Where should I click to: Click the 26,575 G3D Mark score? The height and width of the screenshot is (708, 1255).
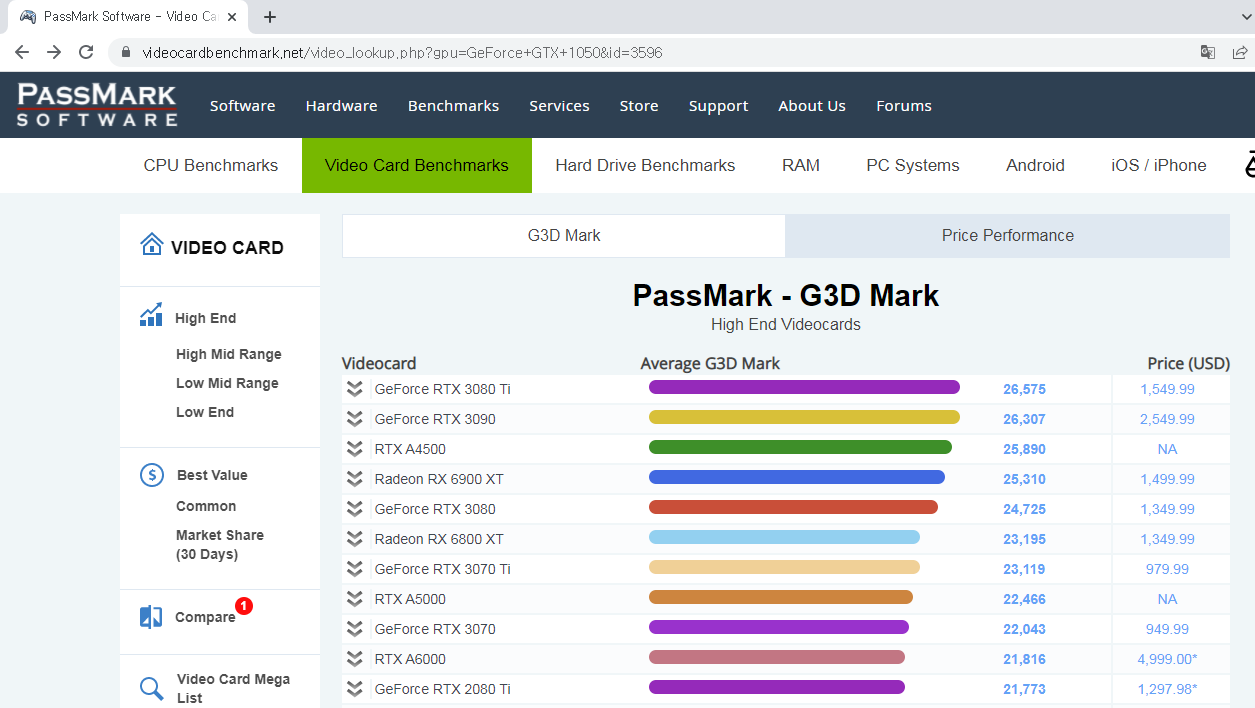click(x=1025, y=389)
